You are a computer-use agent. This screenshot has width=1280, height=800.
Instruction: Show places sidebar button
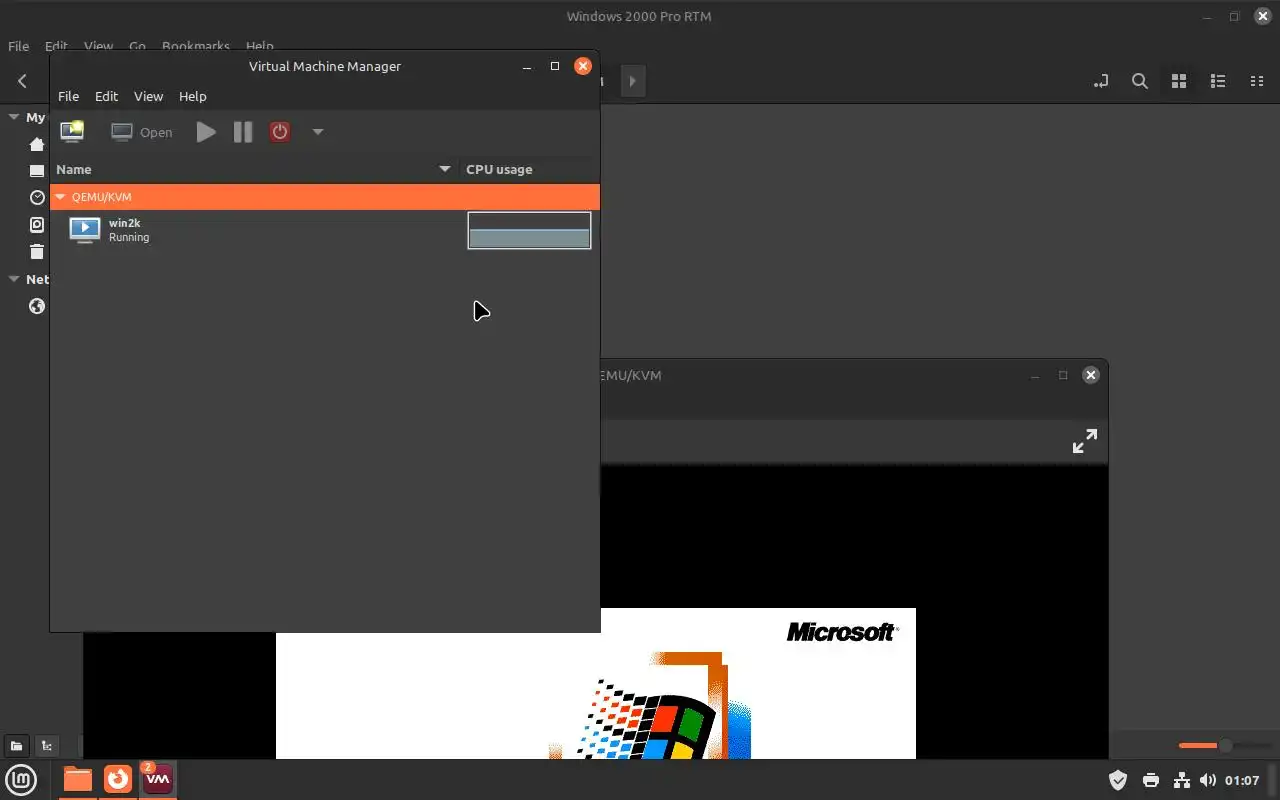(16, 745)
